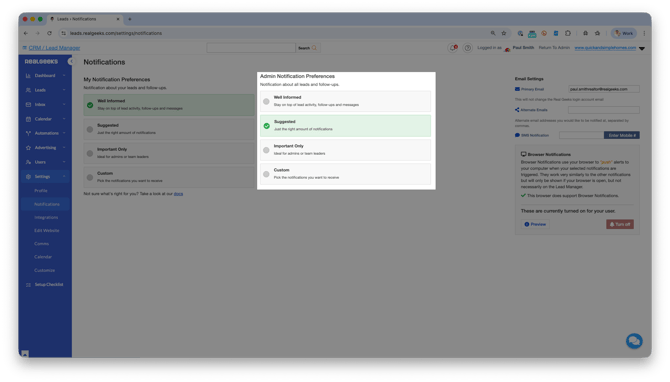This screenshot has width=670, height=382.
Task: Select Admin Suggested radio option
Action: [x=266, y=126]
